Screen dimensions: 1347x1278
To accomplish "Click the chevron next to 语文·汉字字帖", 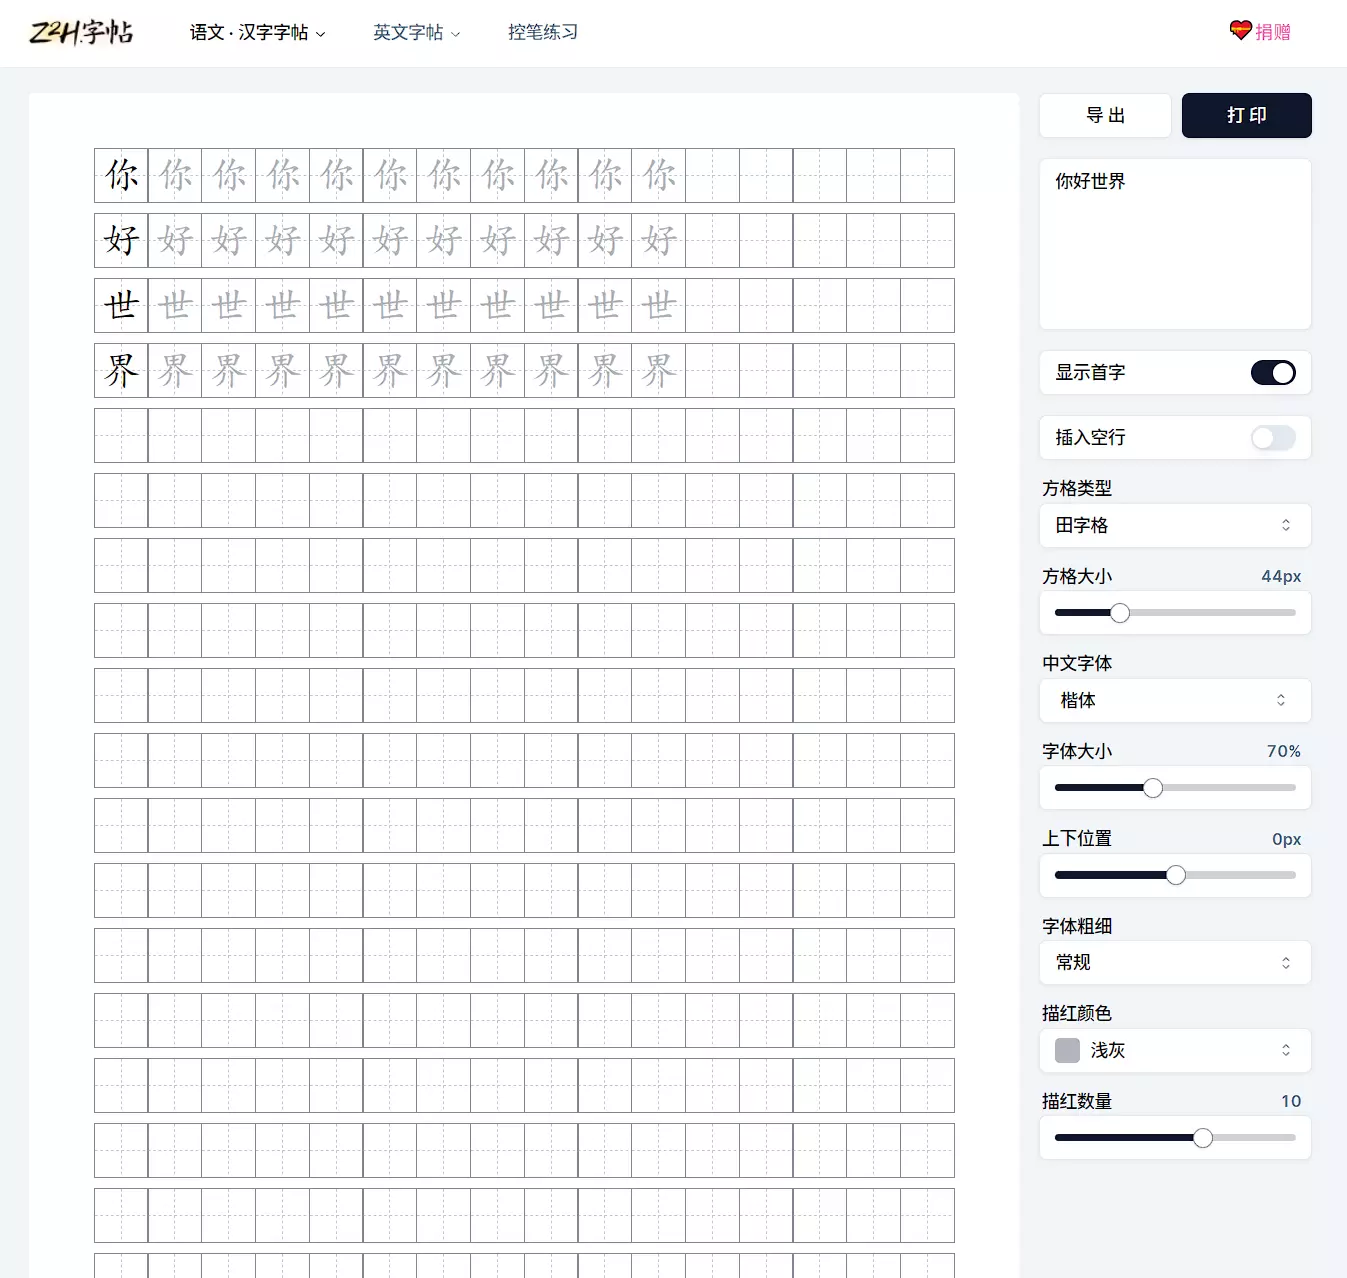I will [321, 34].
